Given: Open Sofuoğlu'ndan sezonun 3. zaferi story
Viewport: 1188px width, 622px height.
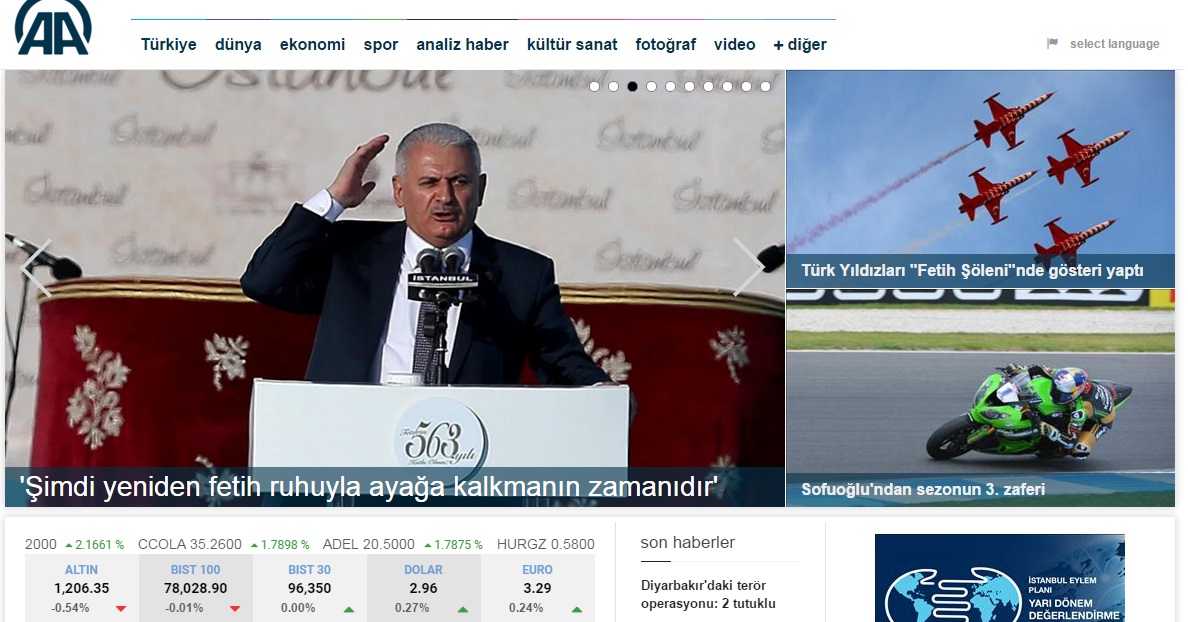Looking at the screenshot, I should coord(923,489).
